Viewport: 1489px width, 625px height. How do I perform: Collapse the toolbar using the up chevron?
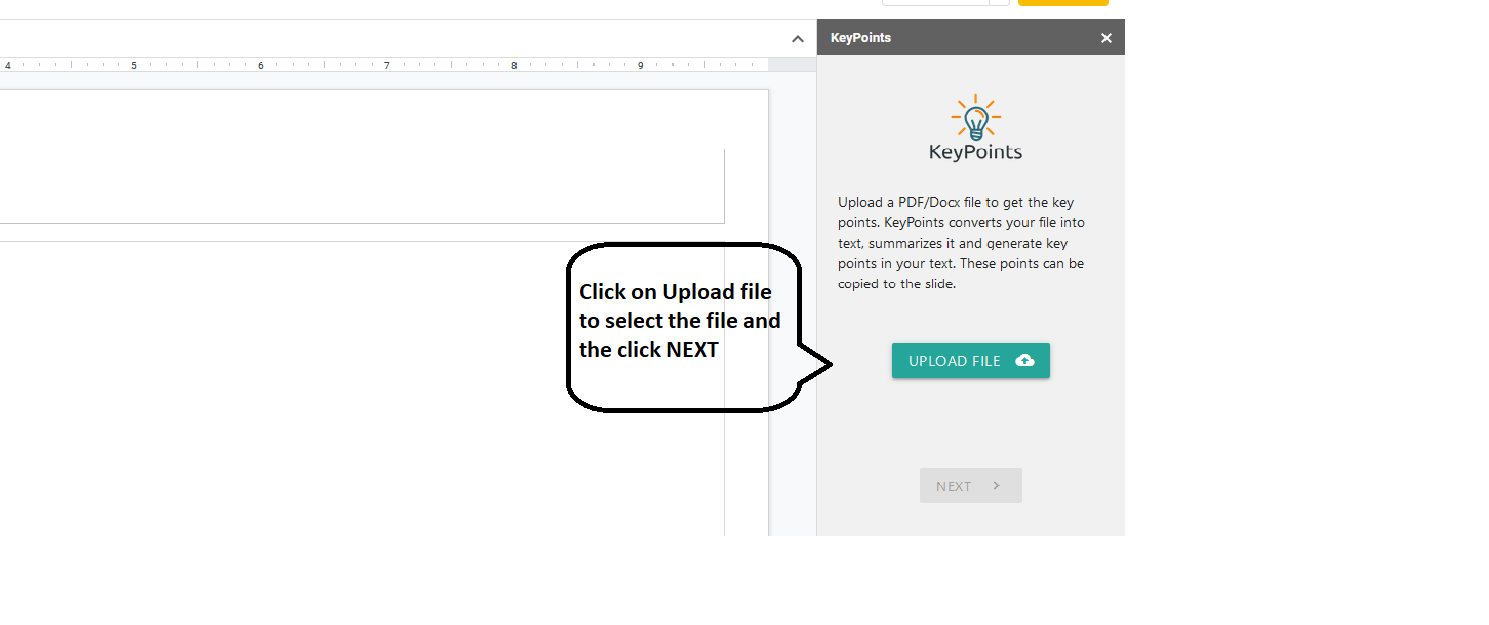point(797,38)
